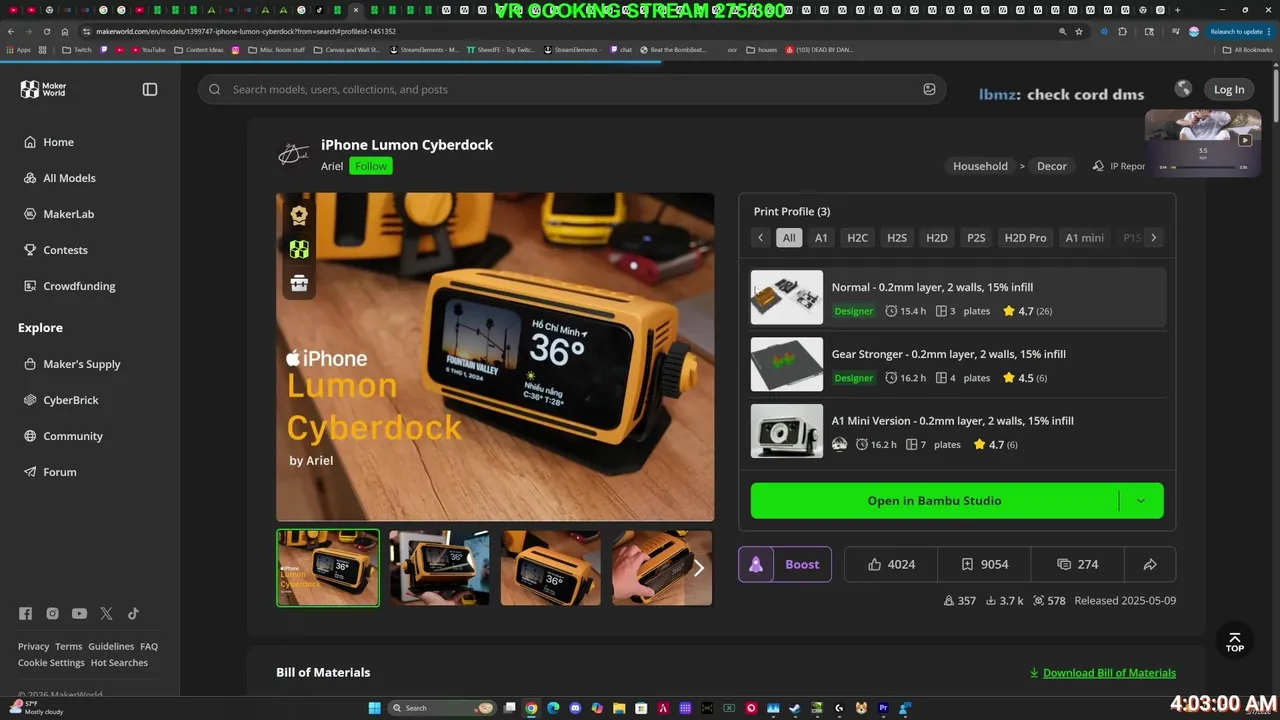Click the share arrow icon
The image size is (1280, 720).
point(1150,564)
